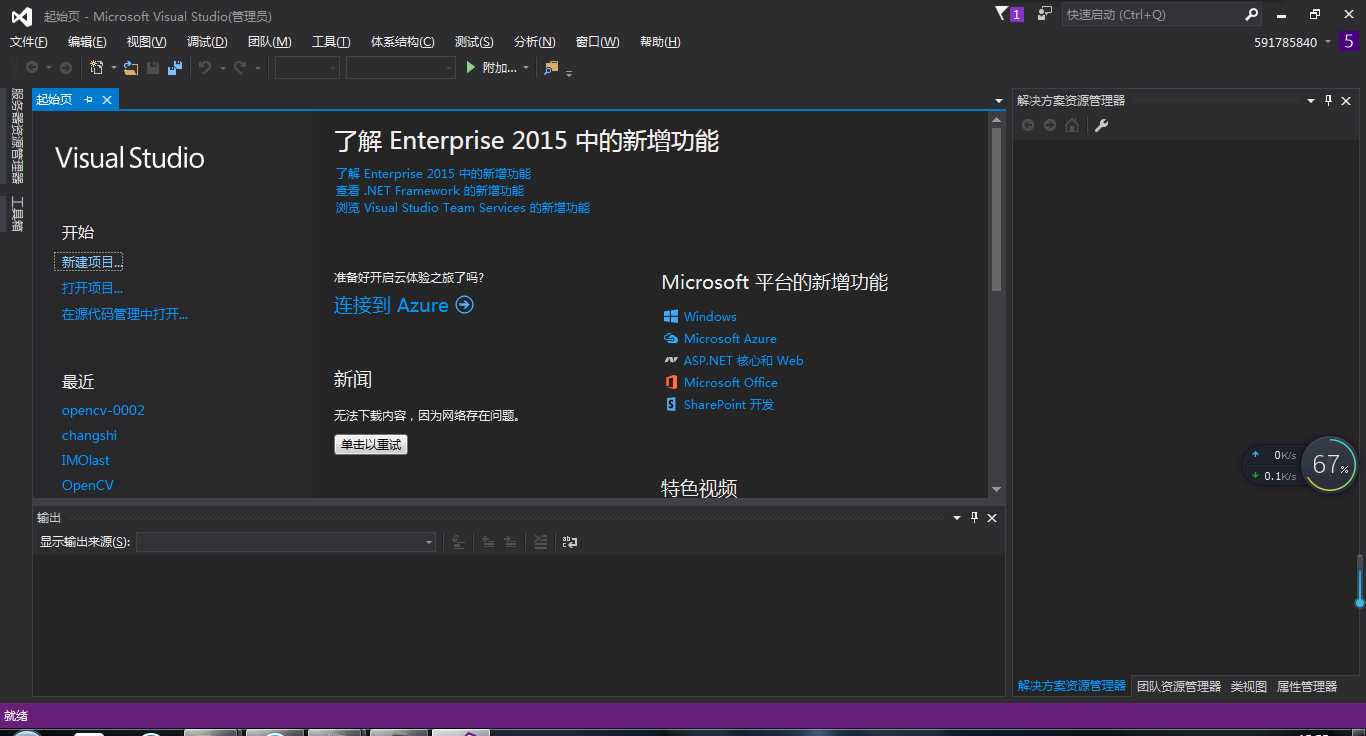Open the document tab list dropdown
This screenshot has height=736, width=1366.
pyautogui.click(x=999, y=100)
